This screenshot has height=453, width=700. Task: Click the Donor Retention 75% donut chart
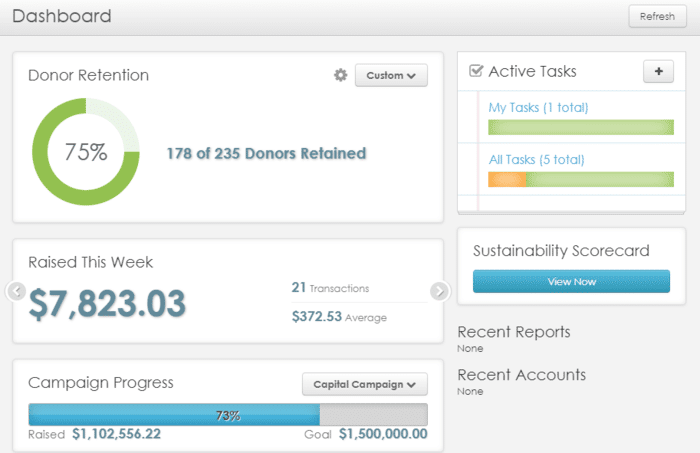(x=86, y=152)
